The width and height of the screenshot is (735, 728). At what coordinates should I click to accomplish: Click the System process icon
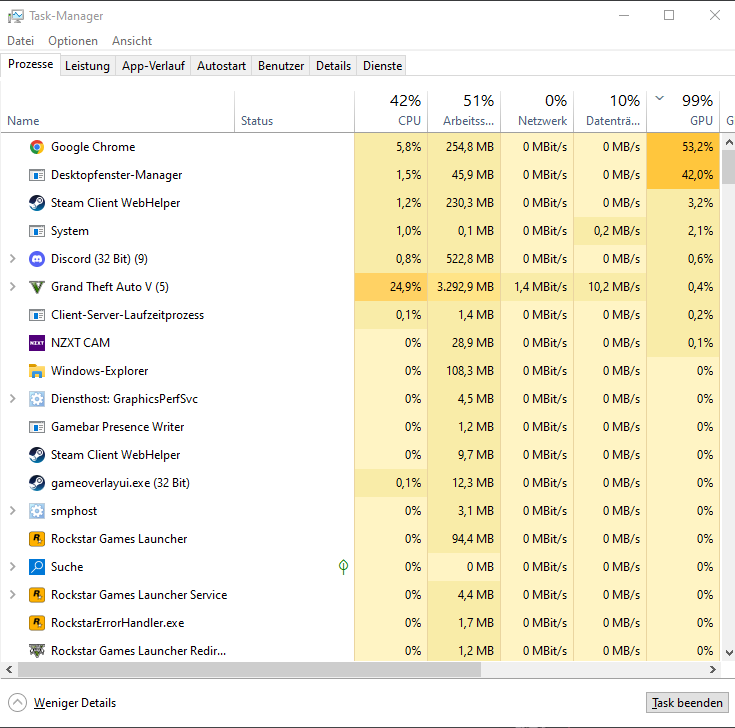point(37,231)
